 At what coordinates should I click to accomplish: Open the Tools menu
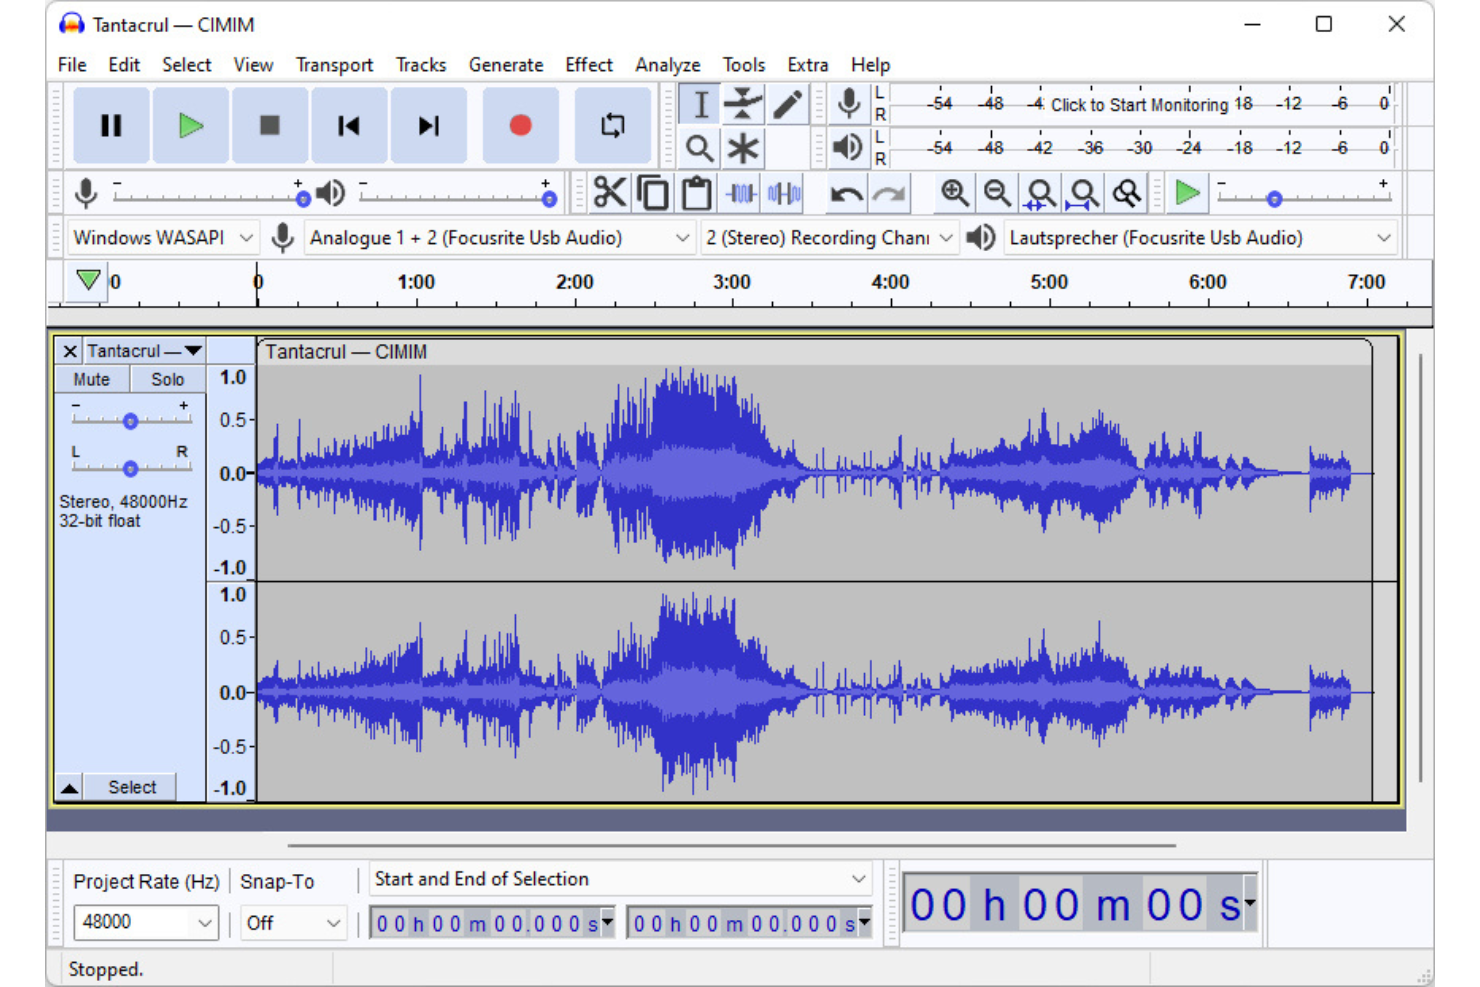coord(744,65)
